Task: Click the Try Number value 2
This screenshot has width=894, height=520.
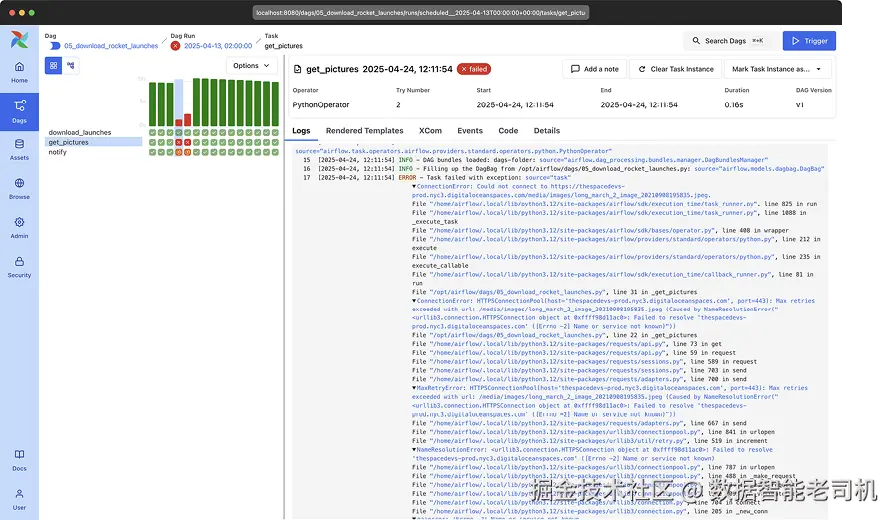Action: click(x=398, y=105)
